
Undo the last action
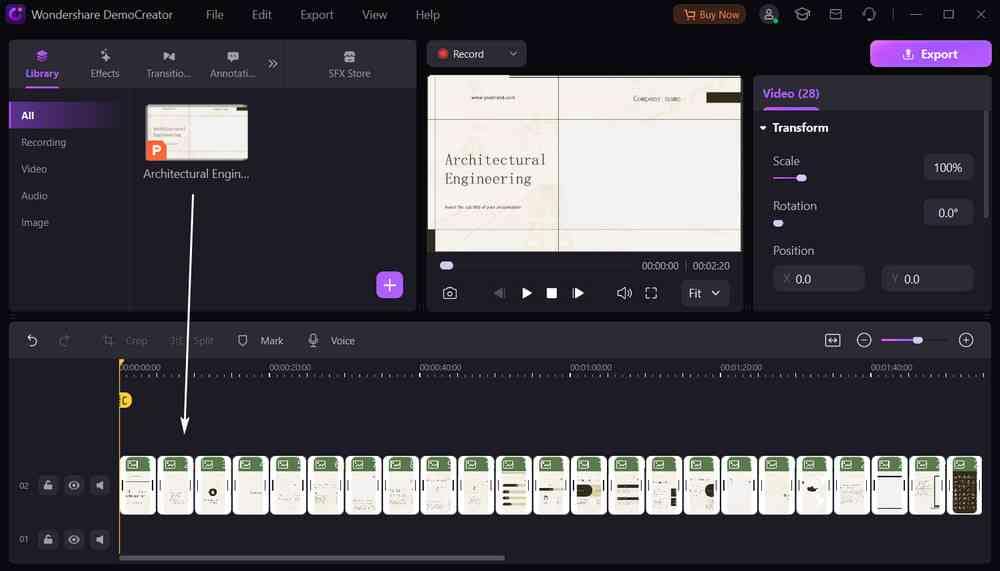(32, 341)
